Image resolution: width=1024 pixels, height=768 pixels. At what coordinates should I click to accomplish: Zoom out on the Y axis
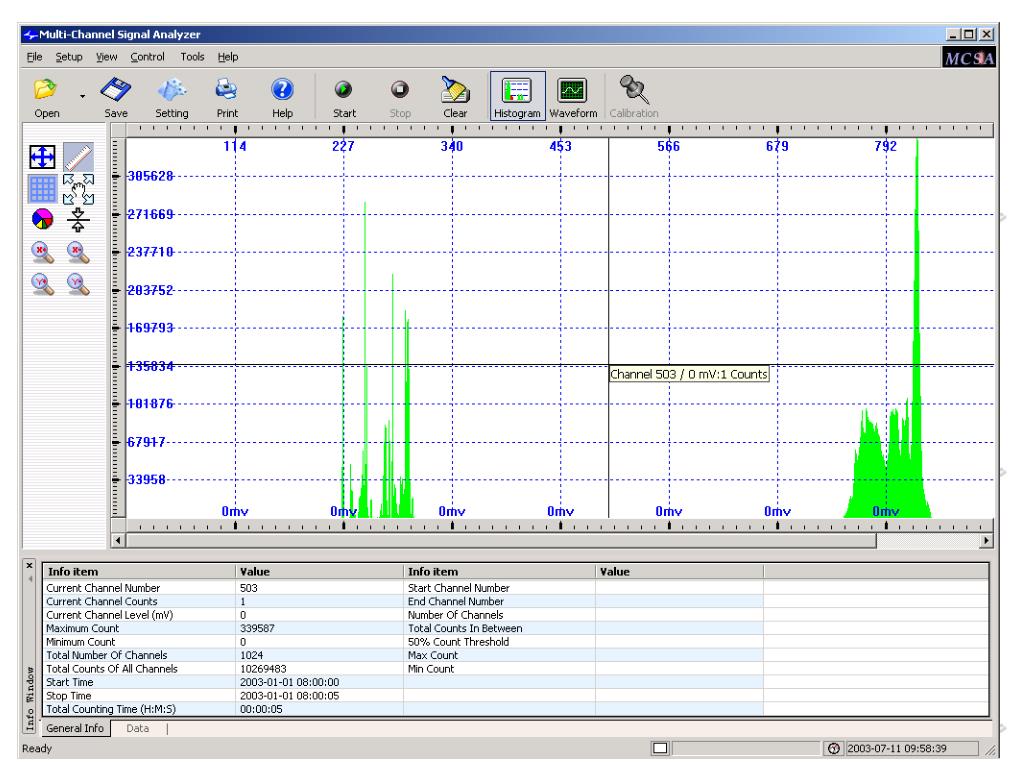click(78, 284)
